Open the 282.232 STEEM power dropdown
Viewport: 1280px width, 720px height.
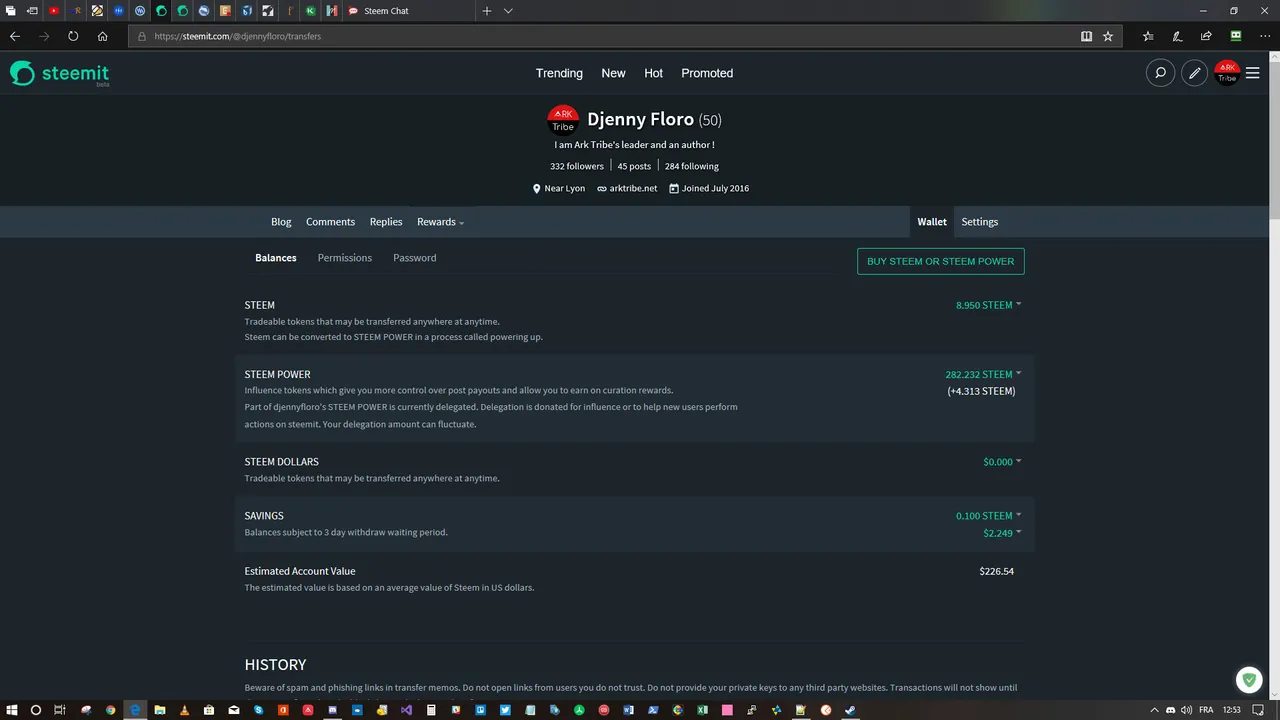983,374
